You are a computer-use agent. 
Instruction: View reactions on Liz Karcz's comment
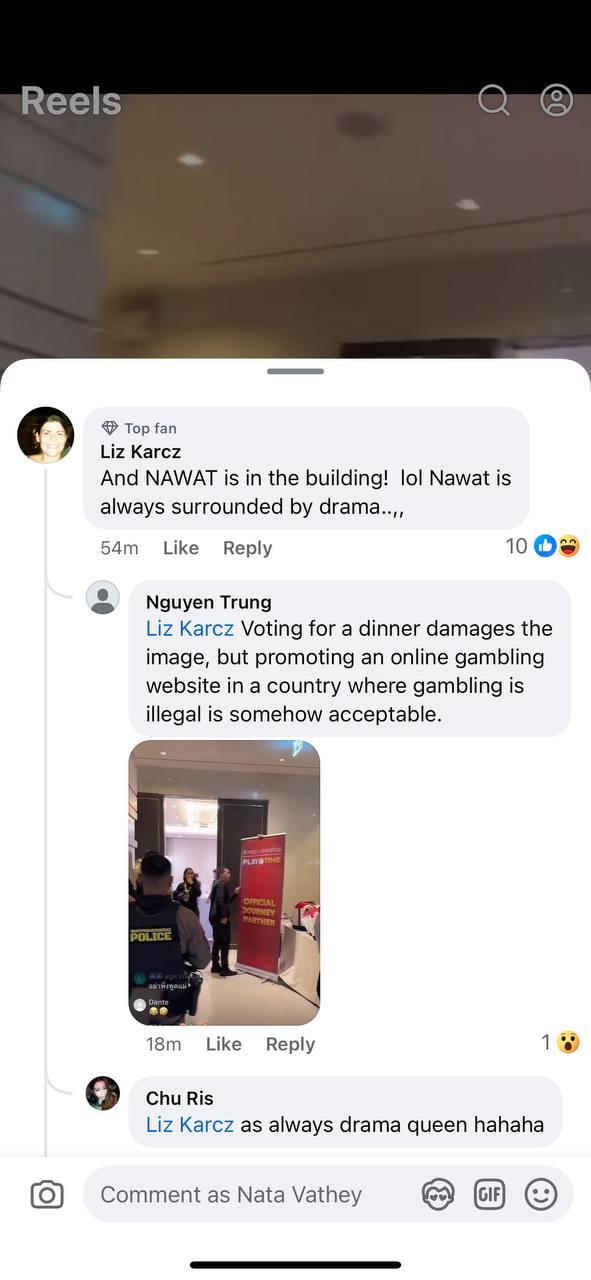coord(543,546)
